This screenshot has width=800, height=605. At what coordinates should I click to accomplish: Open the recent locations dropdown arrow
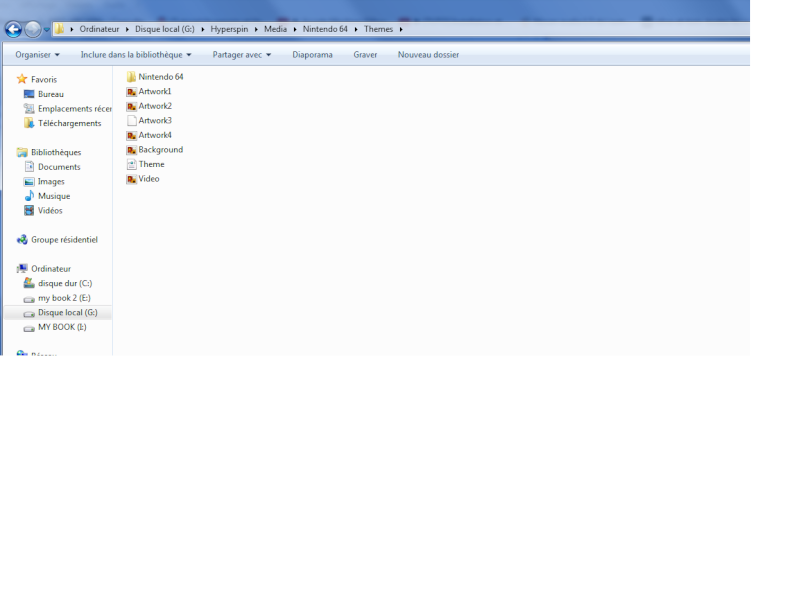tap(46, 30)
